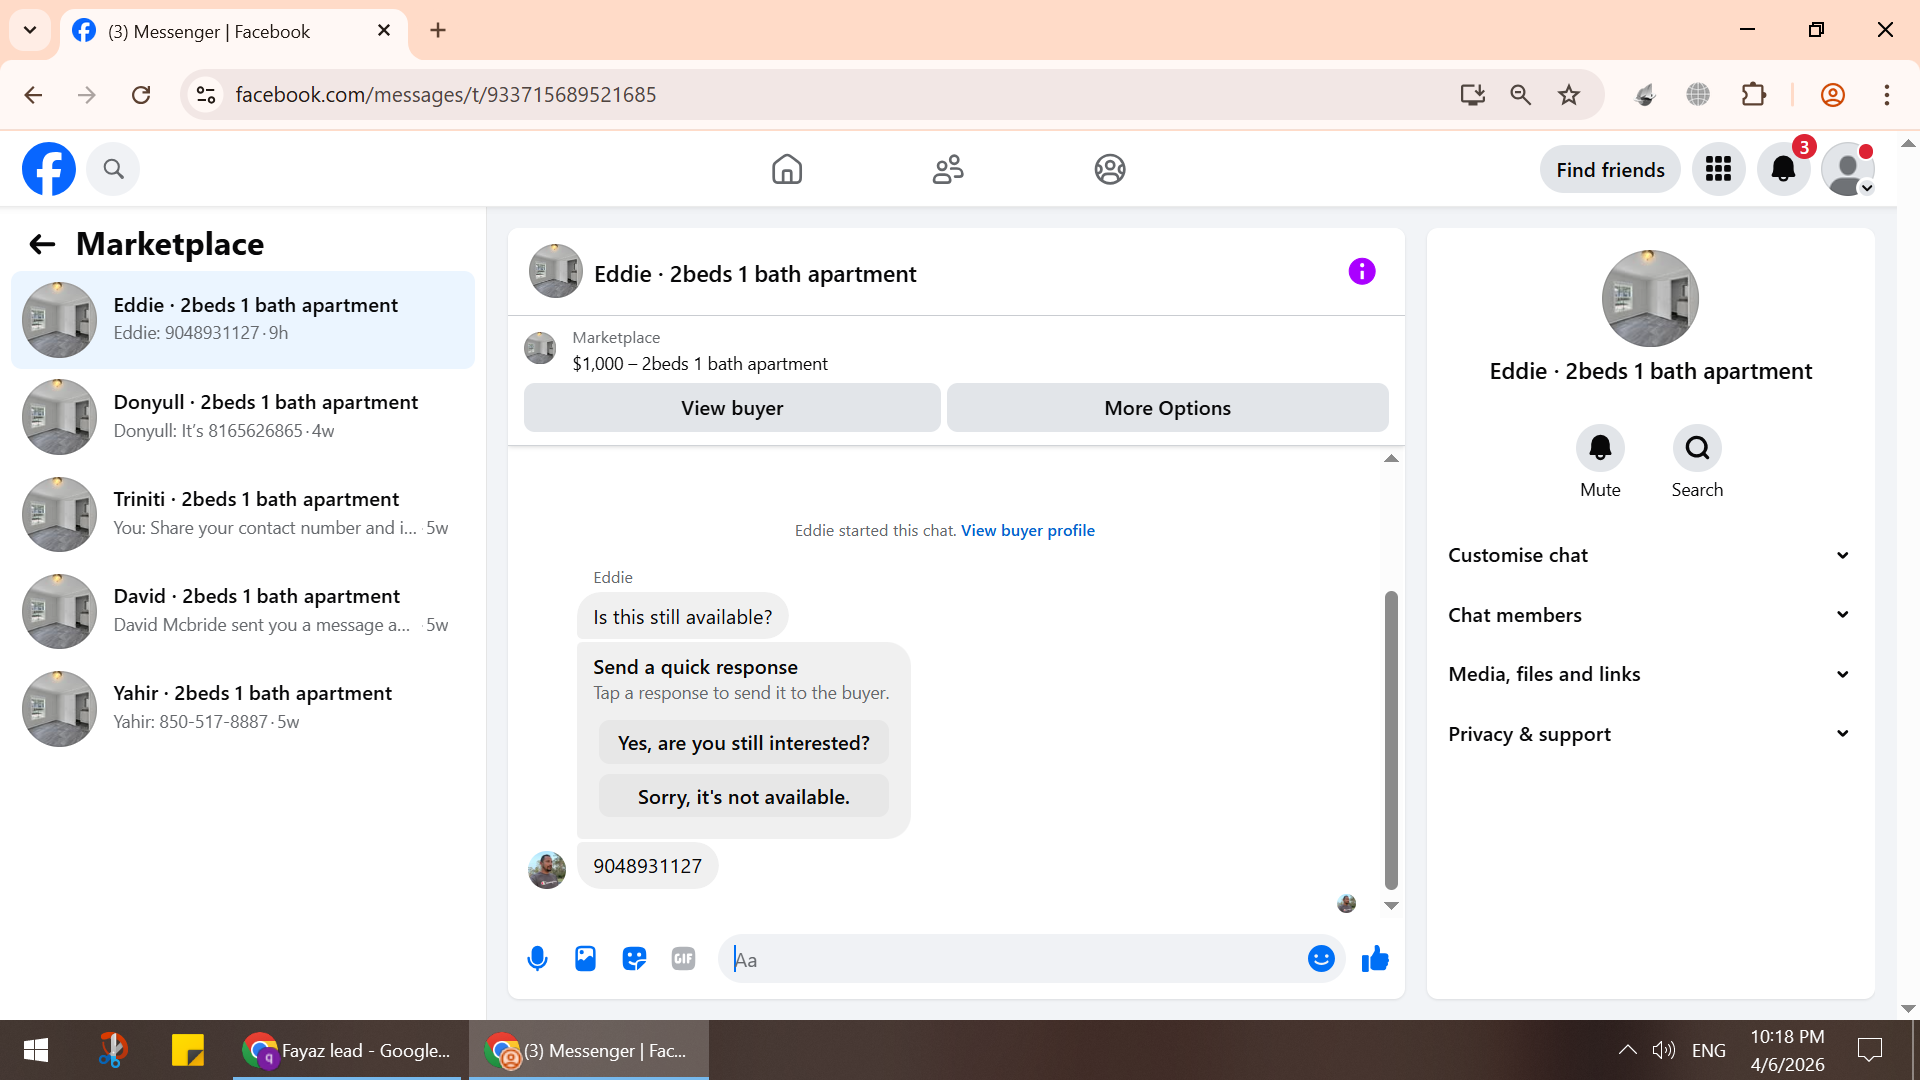1920x1080 pixels.
Task: Expand Chat members section
Action: pos(1649,615)
